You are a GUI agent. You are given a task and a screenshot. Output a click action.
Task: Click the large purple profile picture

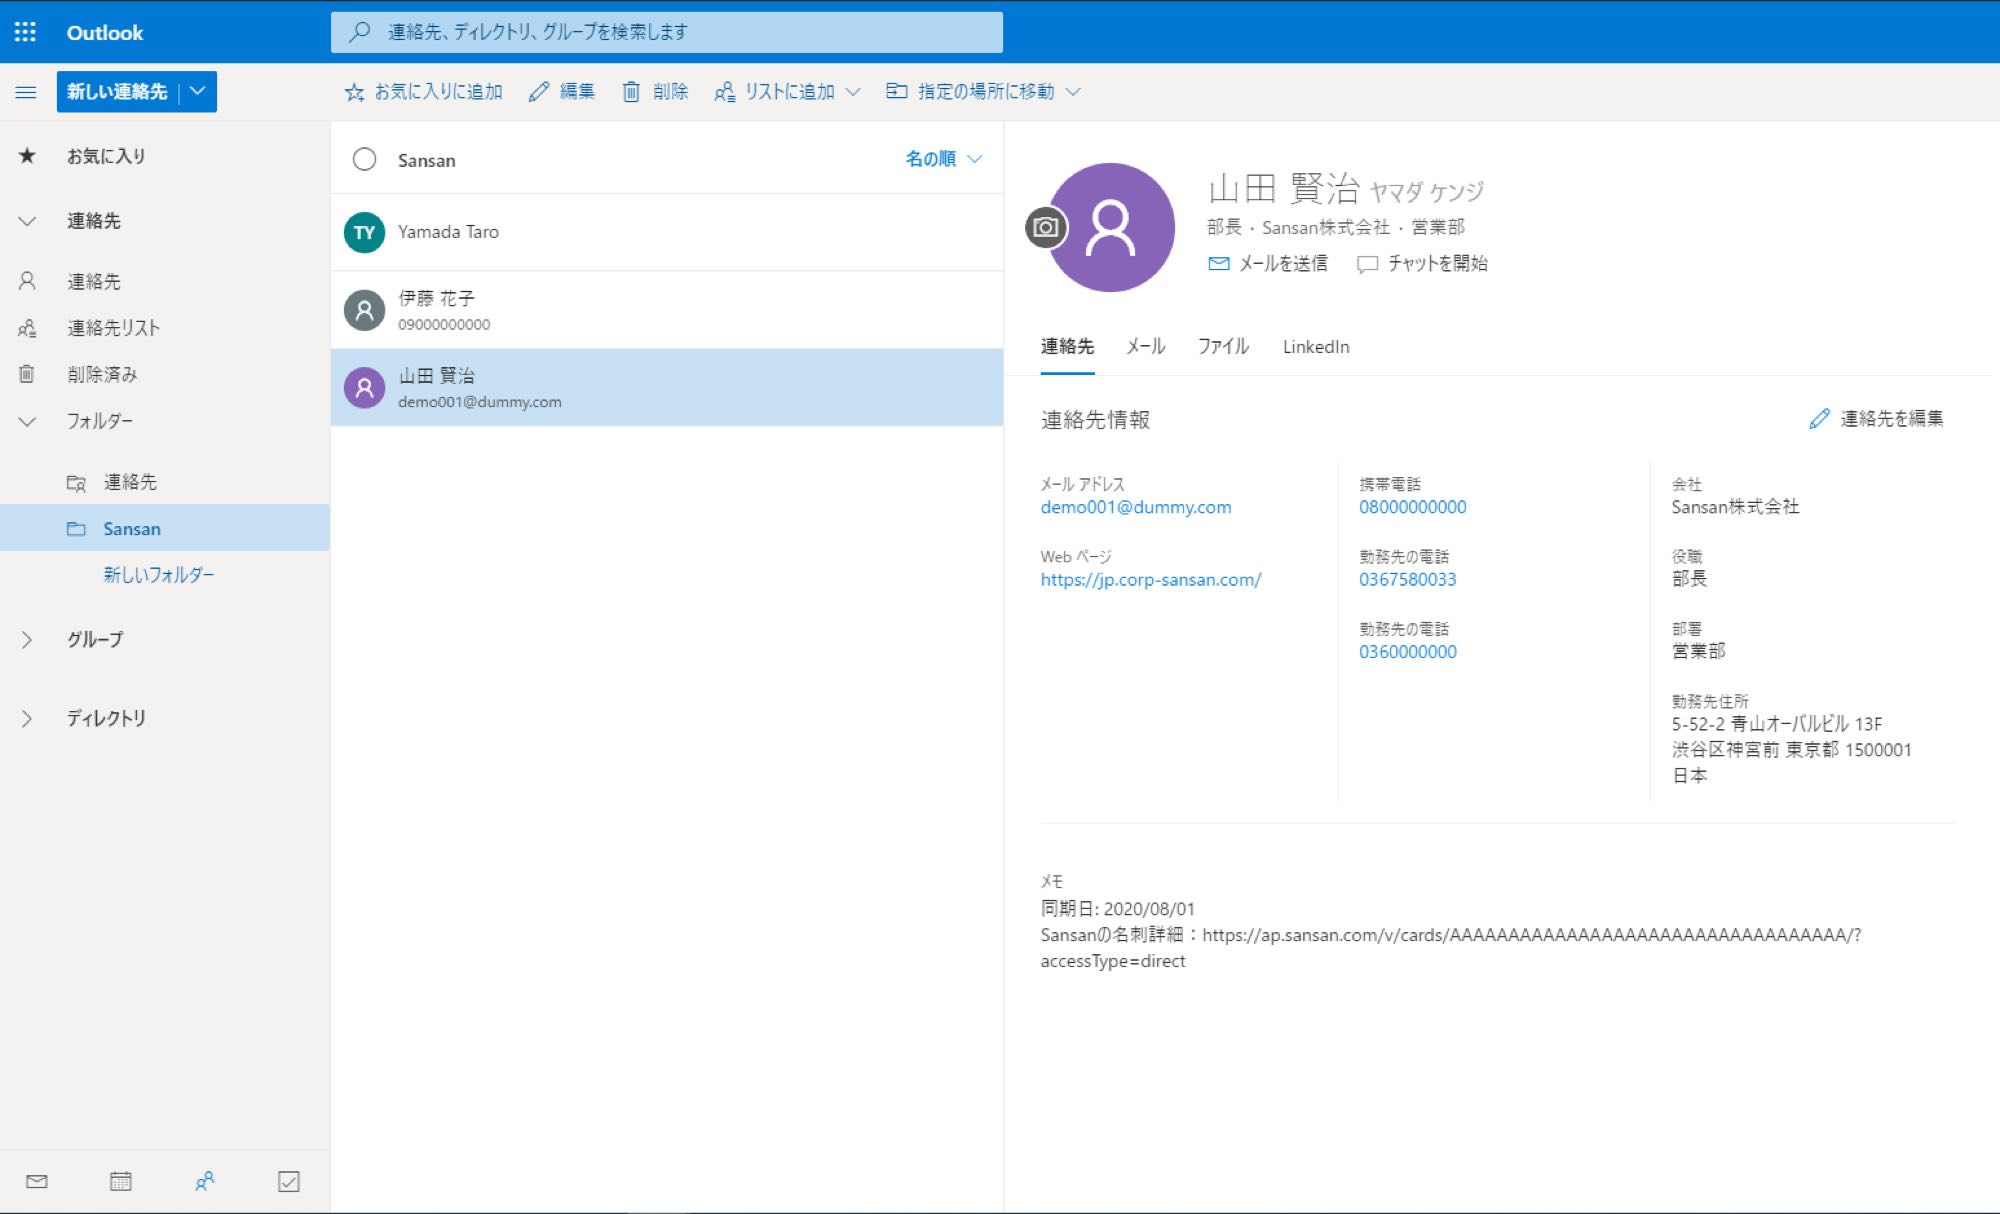point(1110,227)
